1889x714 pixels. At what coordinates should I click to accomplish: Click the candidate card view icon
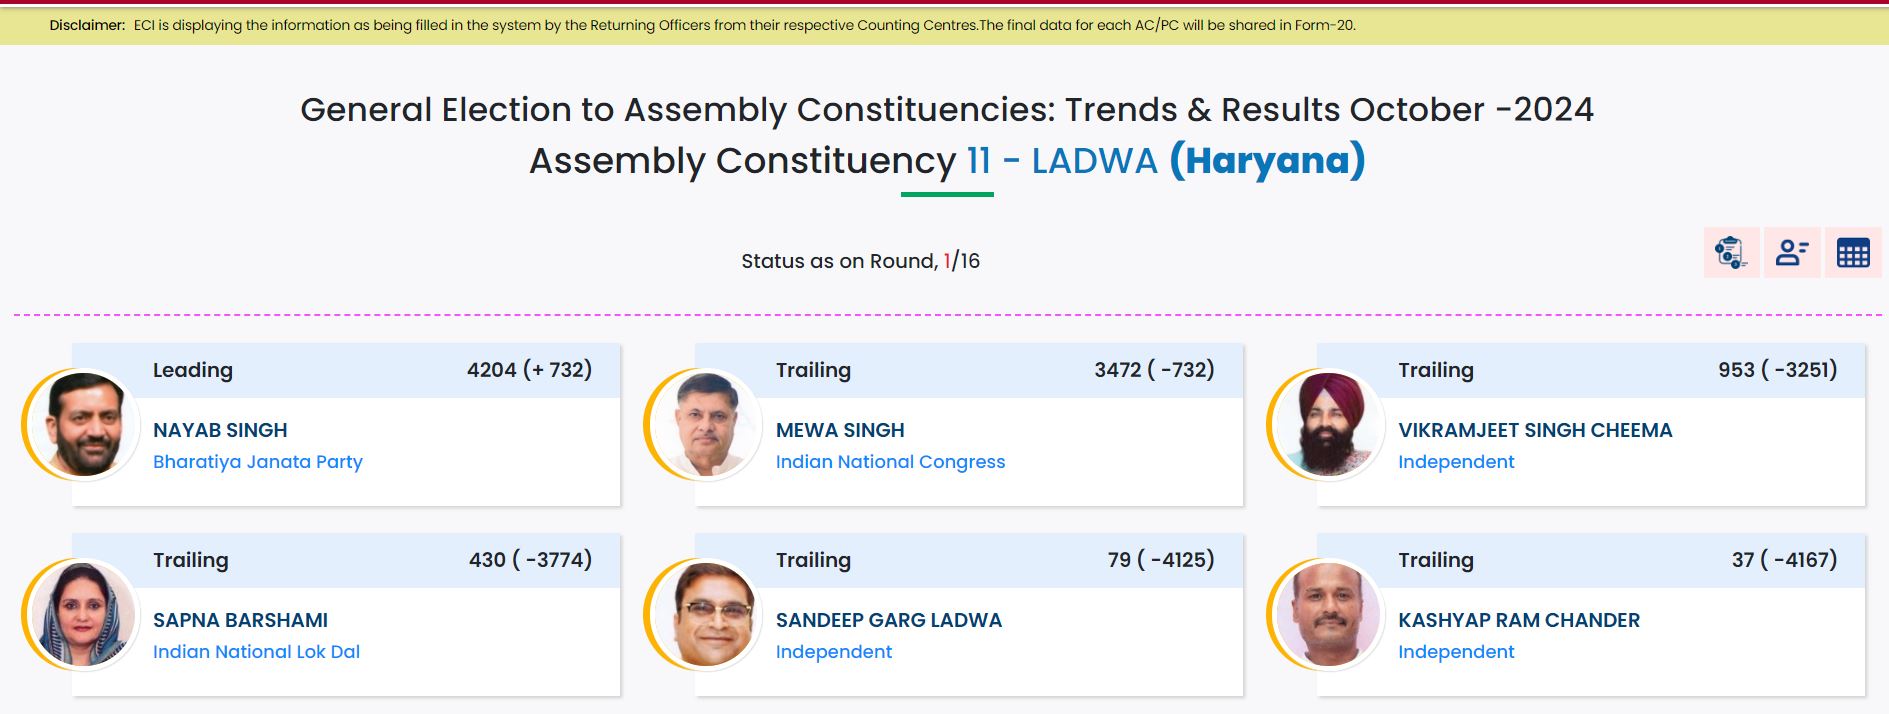tap(1792, 253)
